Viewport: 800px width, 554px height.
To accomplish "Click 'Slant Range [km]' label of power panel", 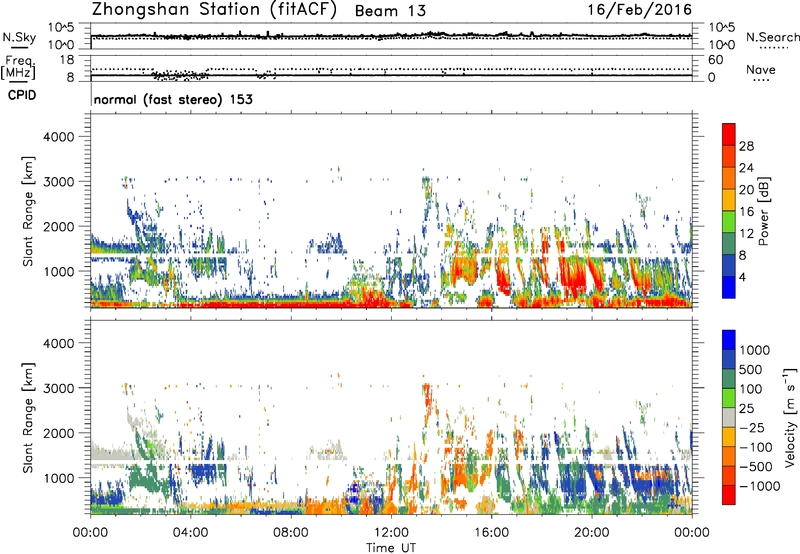I will click(x=28, y=211).
